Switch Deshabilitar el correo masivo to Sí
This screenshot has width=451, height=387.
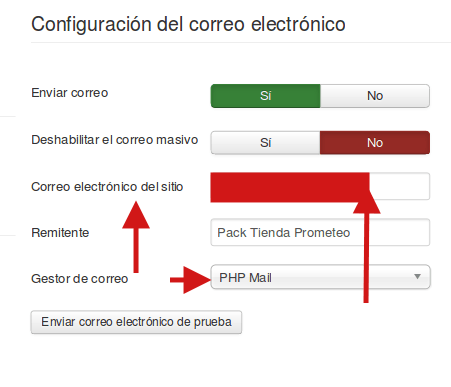(x=265, y=143)
